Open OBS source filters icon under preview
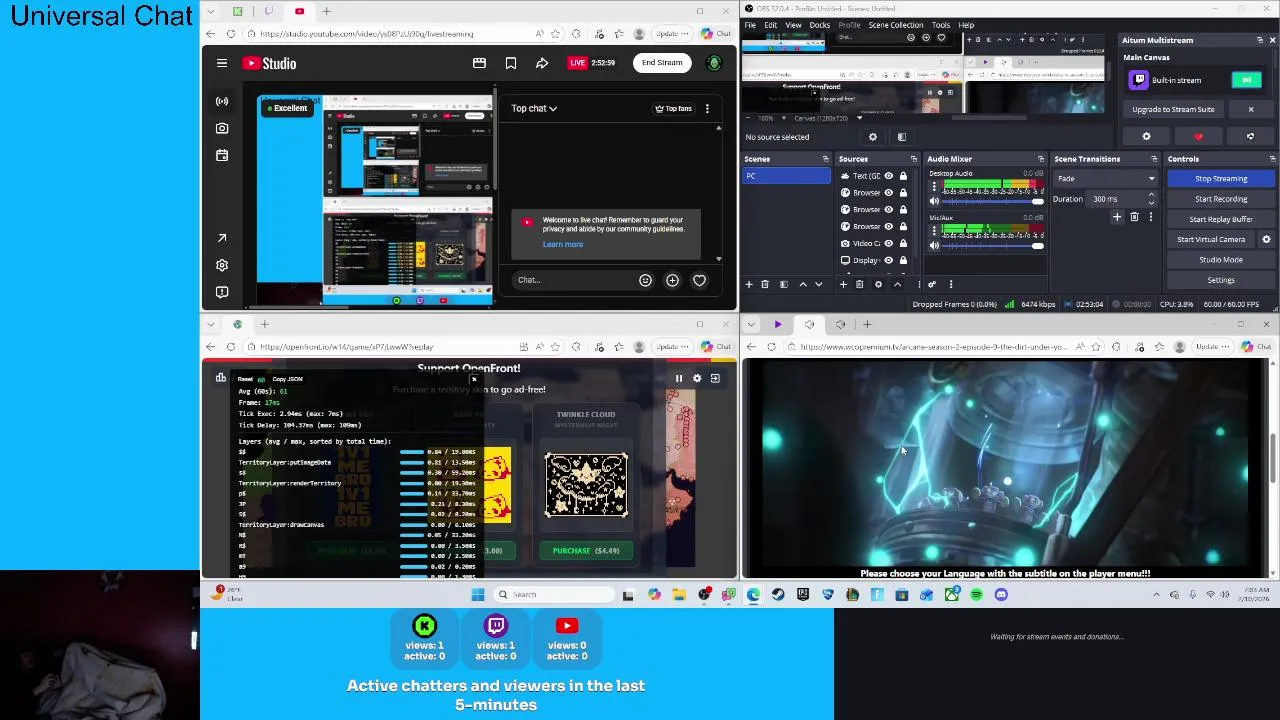The height and width of the screenshot is (720, 1280). [x=901, y=137]
